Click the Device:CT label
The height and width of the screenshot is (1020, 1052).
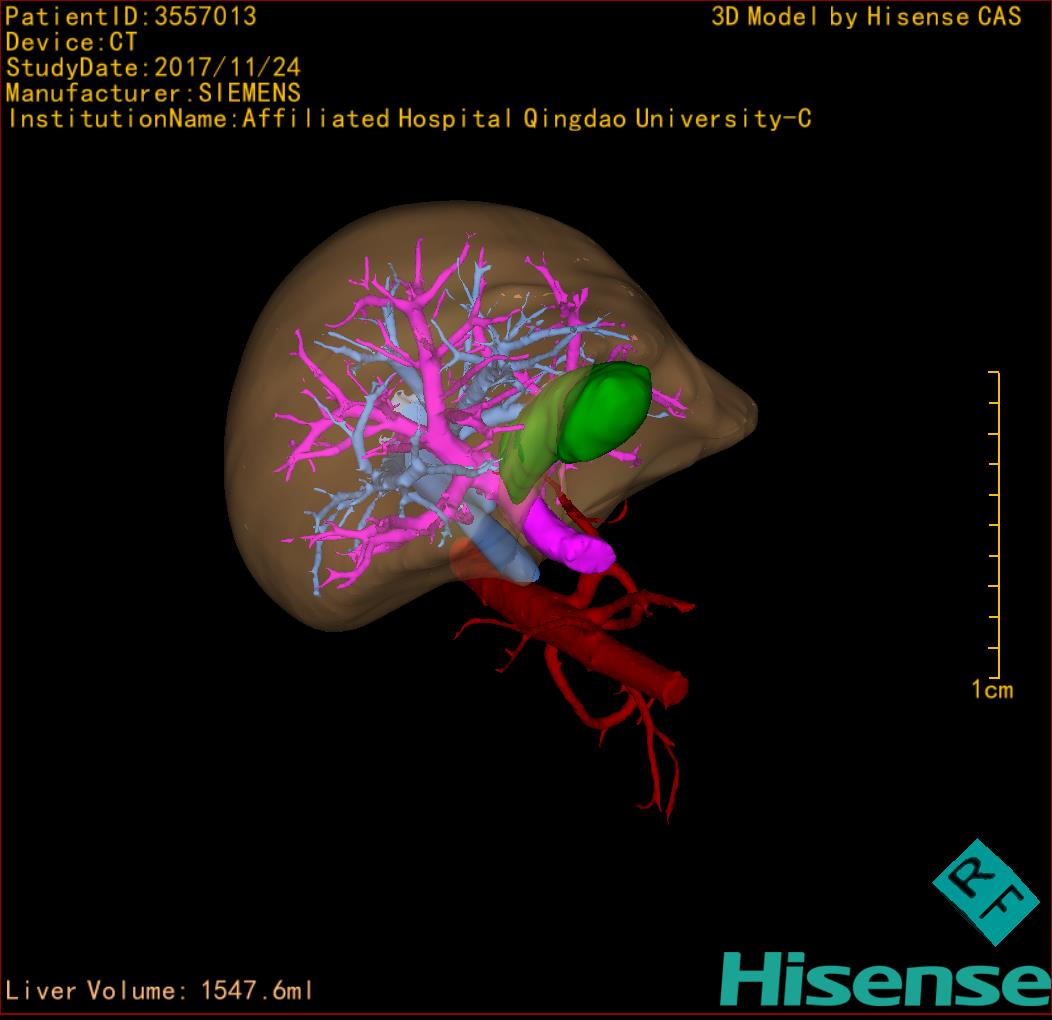[71, 42]
